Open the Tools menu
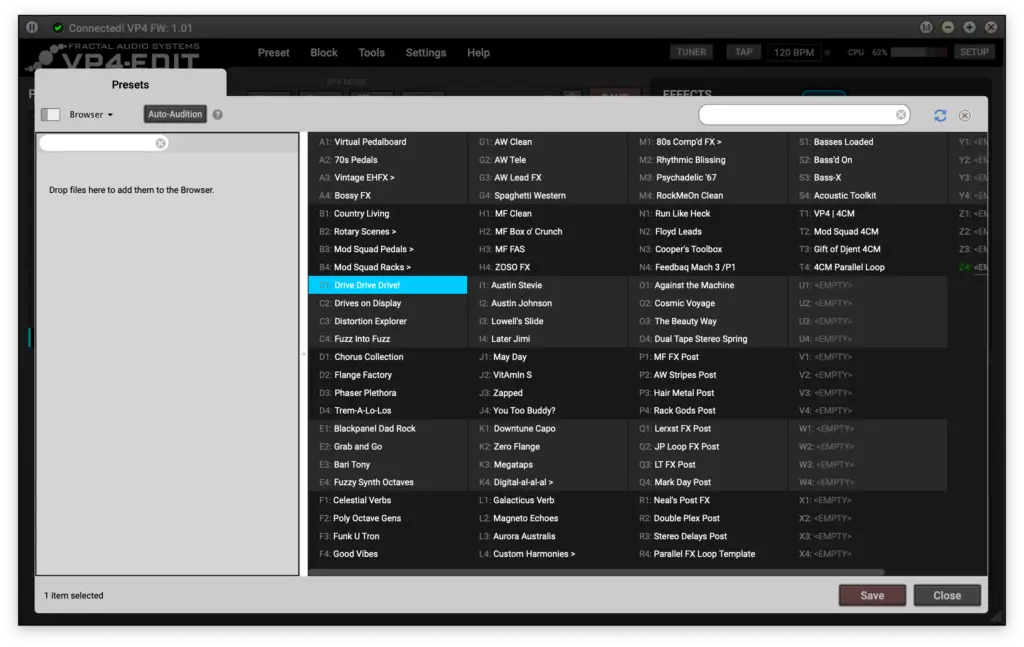The height and width of the screenshot is (647, 1024). coord(371,53)
